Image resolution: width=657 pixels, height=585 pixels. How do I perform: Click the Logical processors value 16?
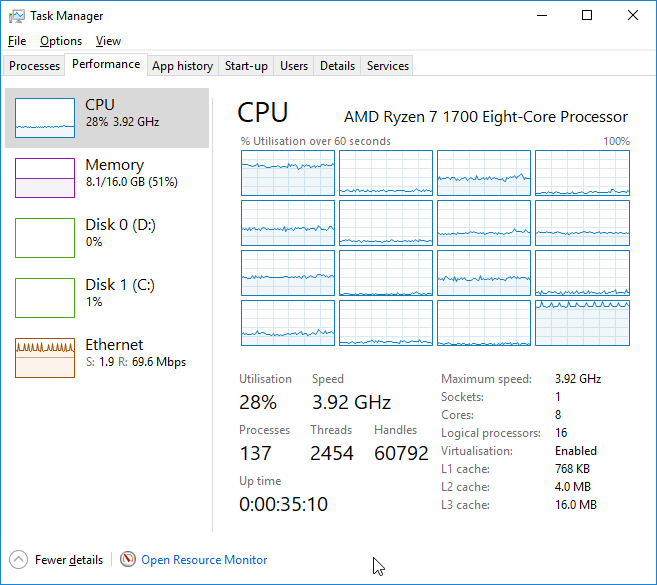click(x=561, y=433)
